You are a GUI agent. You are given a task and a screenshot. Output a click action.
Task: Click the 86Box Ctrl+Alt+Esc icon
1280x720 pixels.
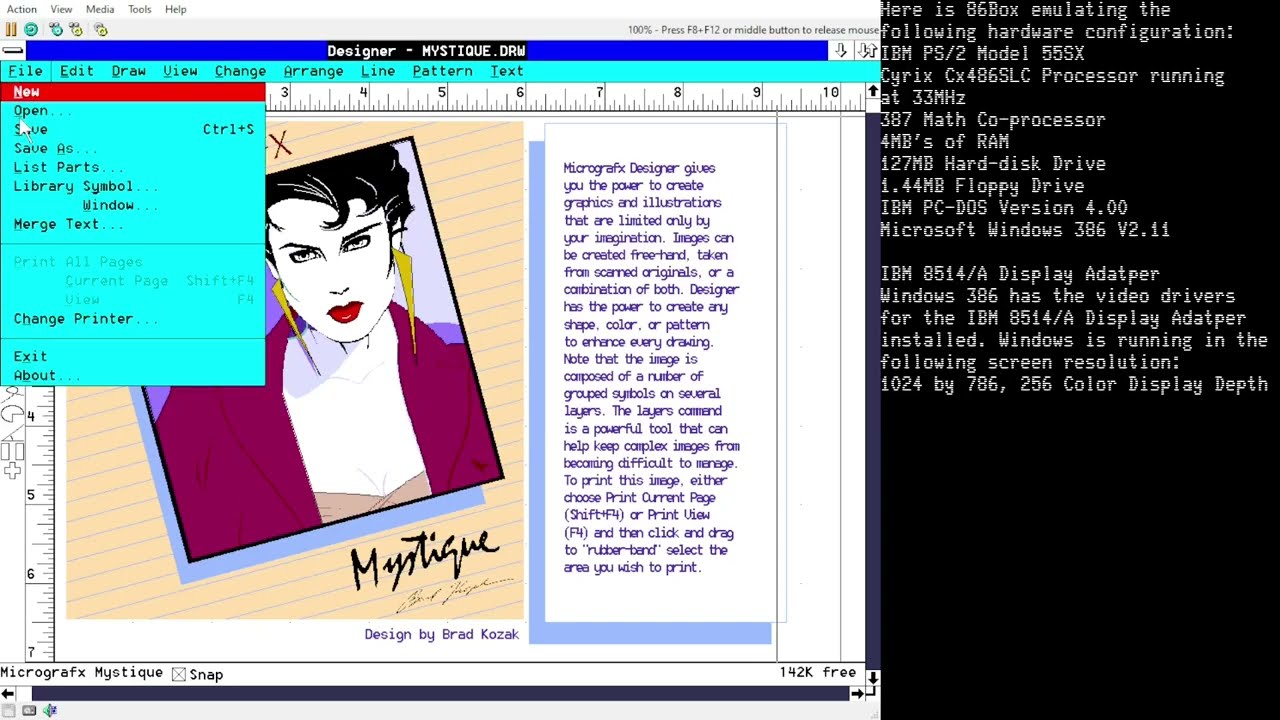pyautogui.click(x=75, y=30)
